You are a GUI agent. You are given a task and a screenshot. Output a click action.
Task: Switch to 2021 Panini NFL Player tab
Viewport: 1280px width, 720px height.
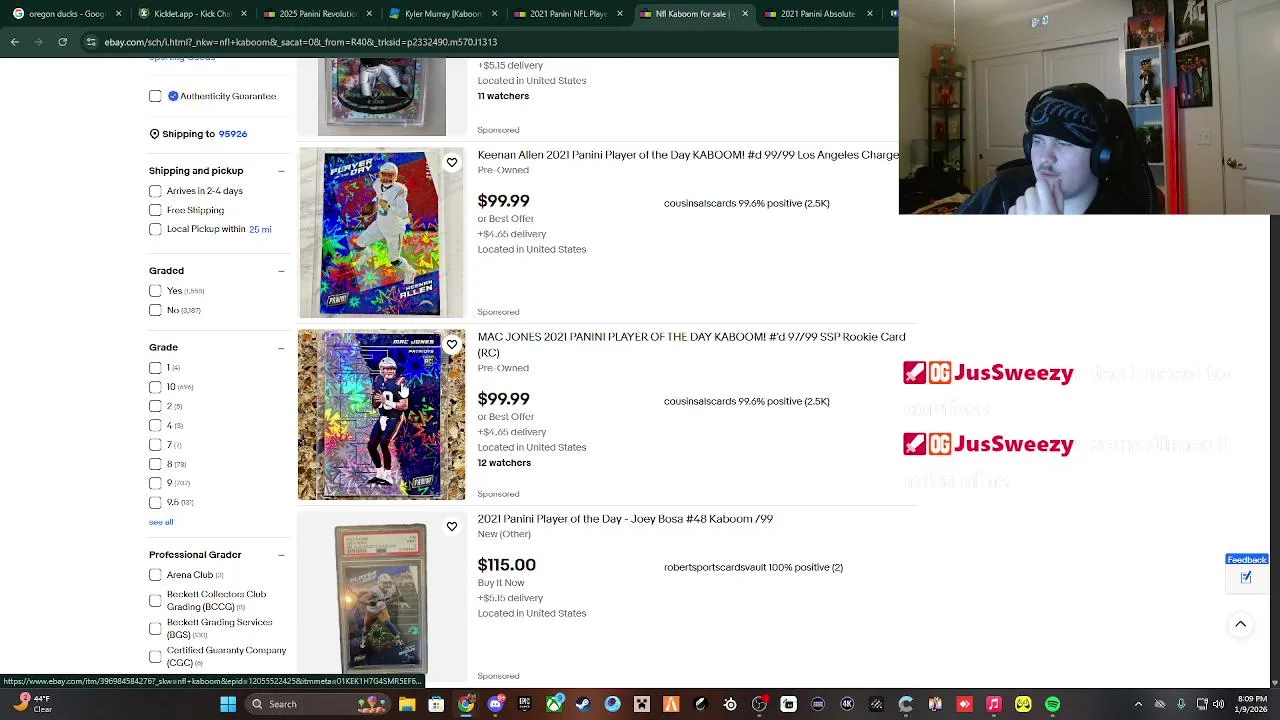(x=567, y=14)
